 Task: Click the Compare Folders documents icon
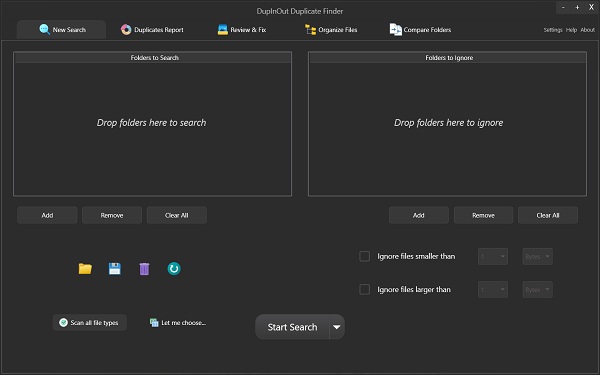pos(396,29)
